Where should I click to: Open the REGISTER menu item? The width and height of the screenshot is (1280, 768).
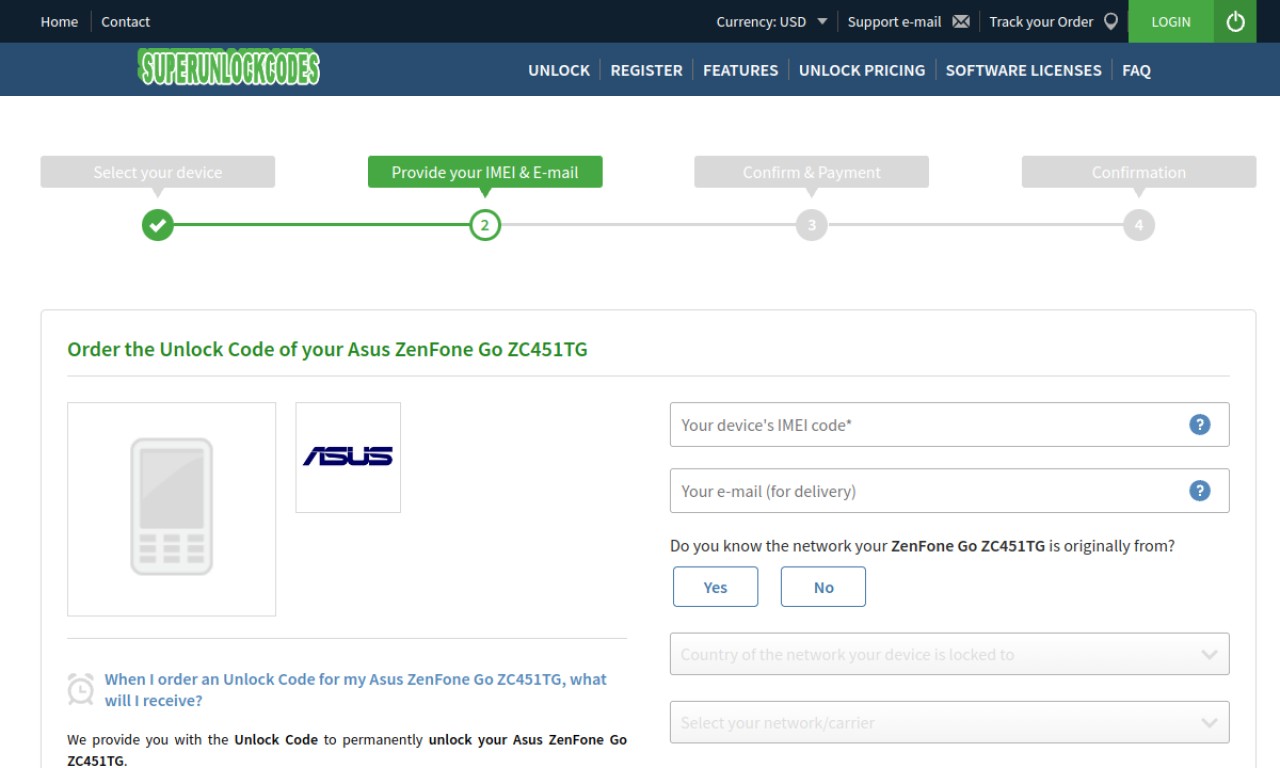646,70
